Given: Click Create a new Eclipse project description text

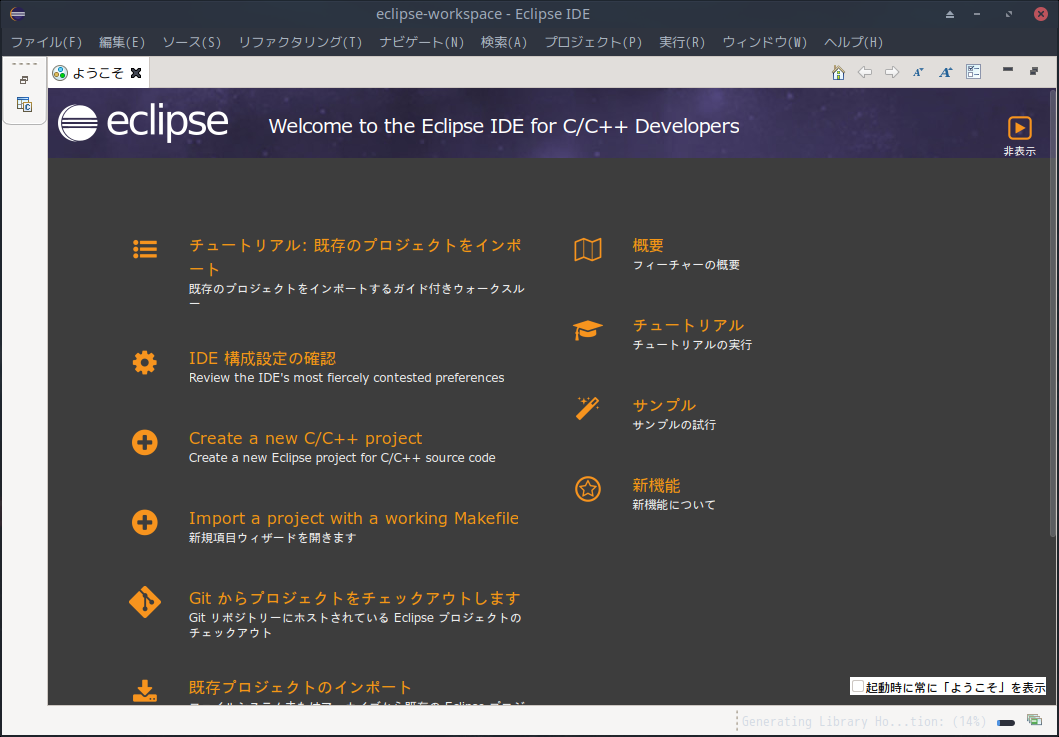Looking at the screenshot, I should click(342, 457).
